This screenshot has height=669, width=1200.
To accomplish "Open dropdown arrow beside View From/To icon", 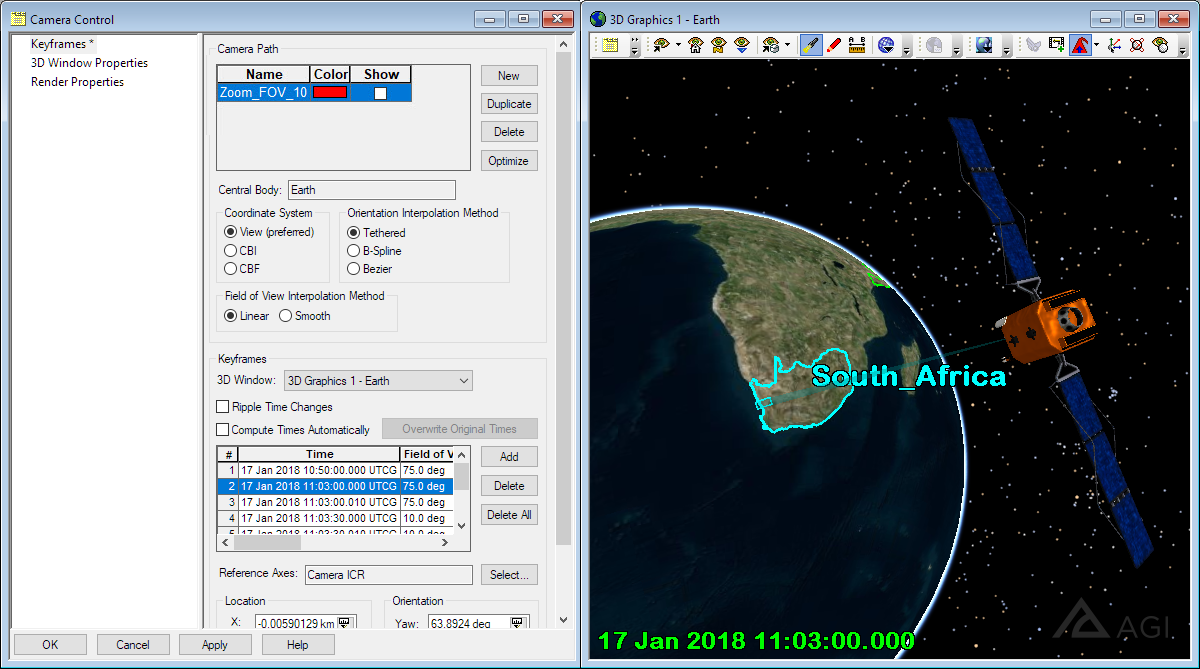I will [678, 45].
